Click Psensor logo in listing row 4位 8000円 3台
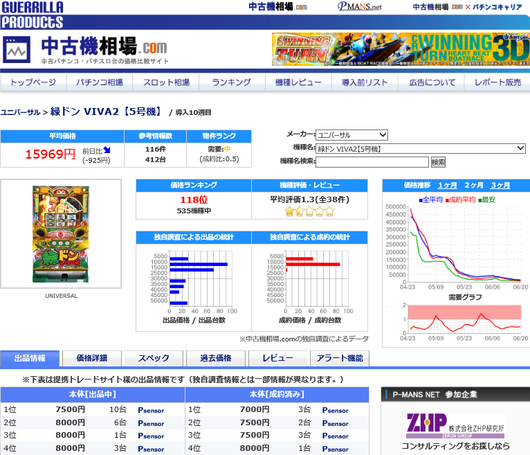The width and height of the screenshot is (530, 455). [x=151, y=449]
